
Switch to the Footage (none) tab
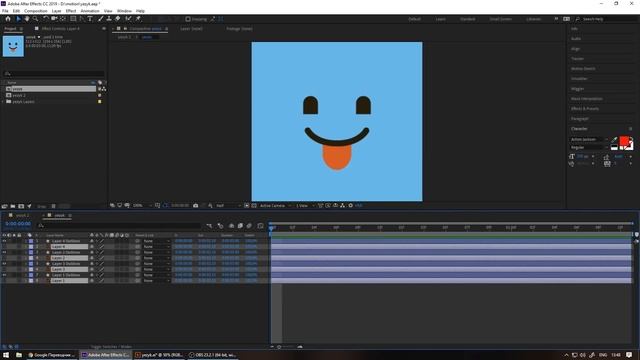[x=239, y=29]
